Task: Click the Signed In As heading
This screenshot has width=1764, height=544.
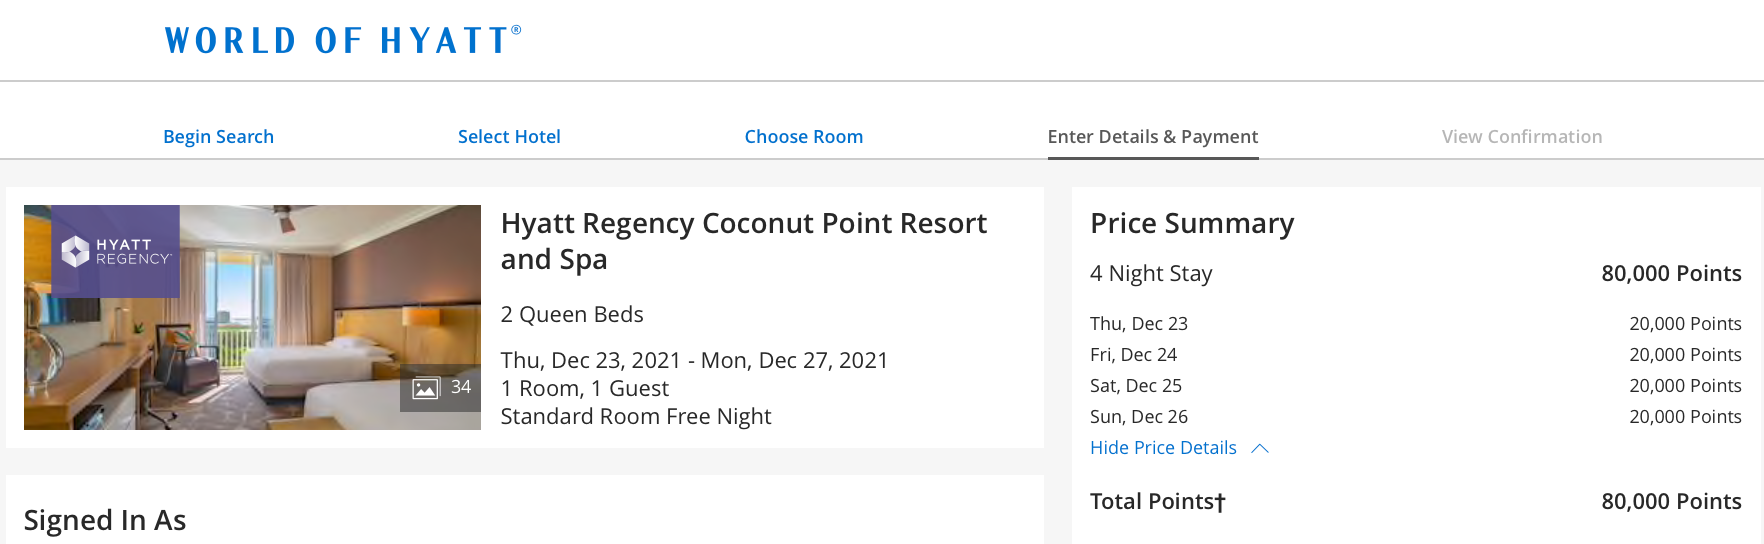Action: [105, 520]
